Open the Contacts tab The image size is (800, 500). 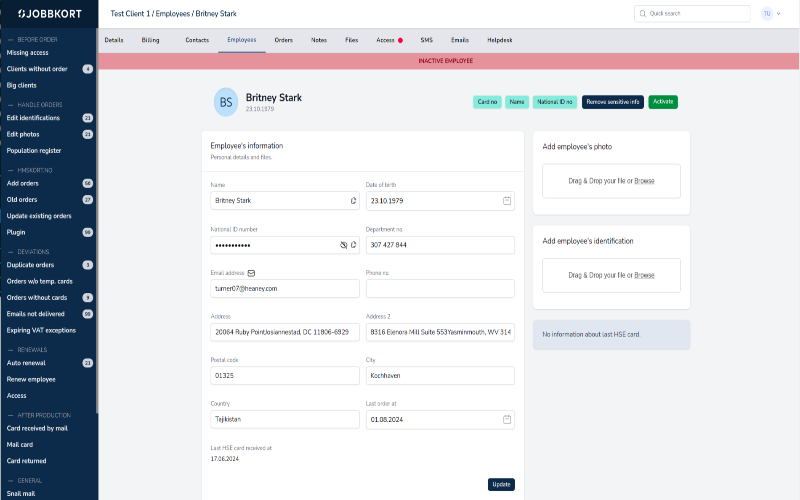click(197, 40)
